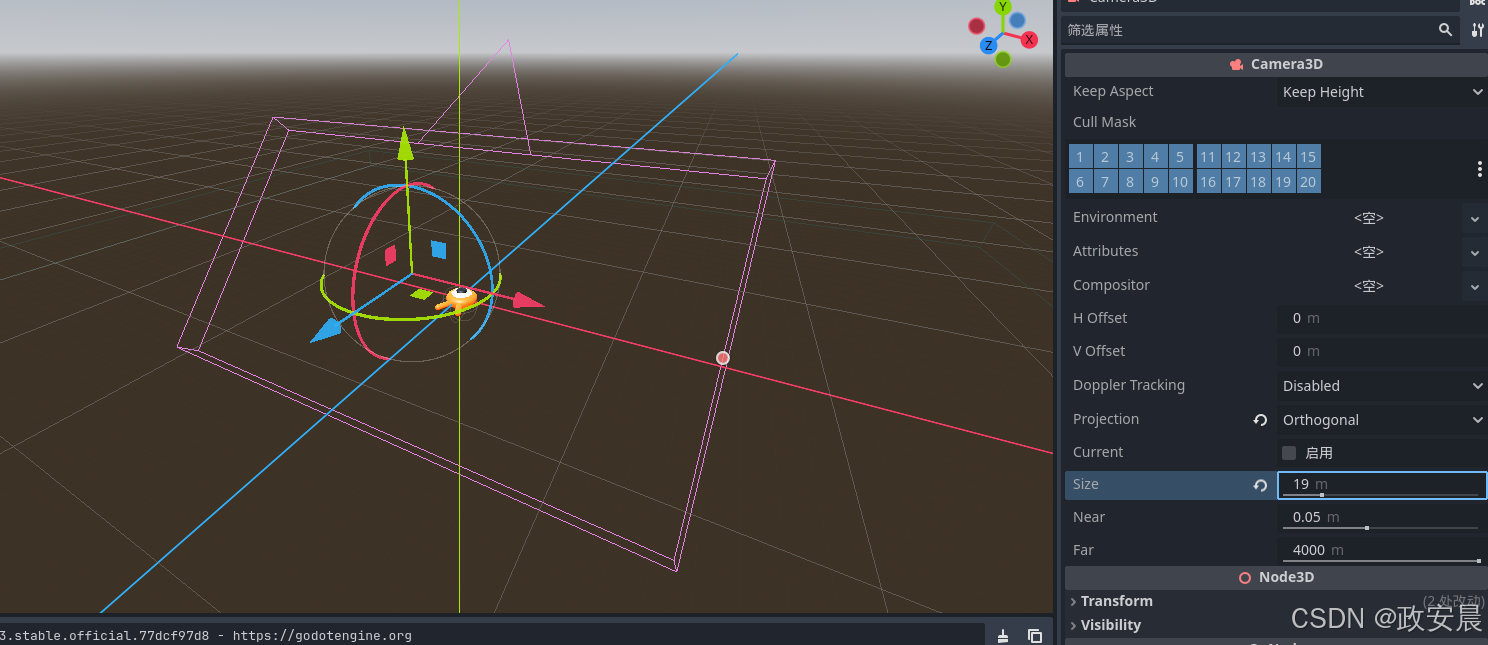The height and width of the screenshot is (645, 1488).
Task: Open the Projection Orthogonal dropdown
Action: pos(1382,420)
